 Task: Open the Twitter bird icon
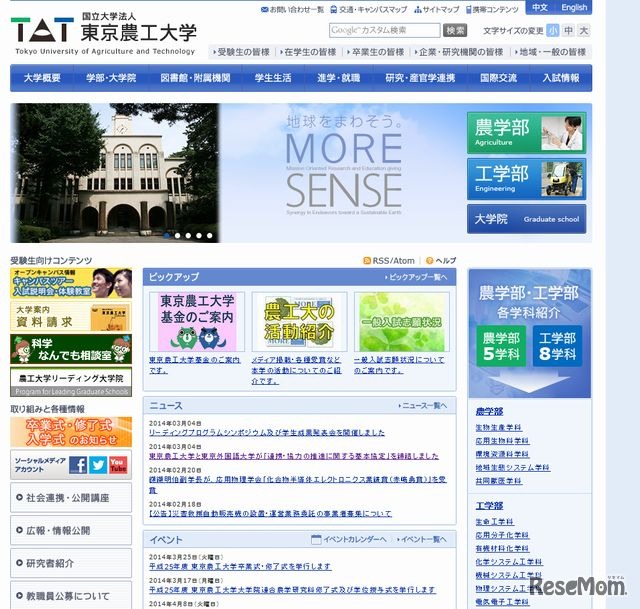tap(98, 465)
